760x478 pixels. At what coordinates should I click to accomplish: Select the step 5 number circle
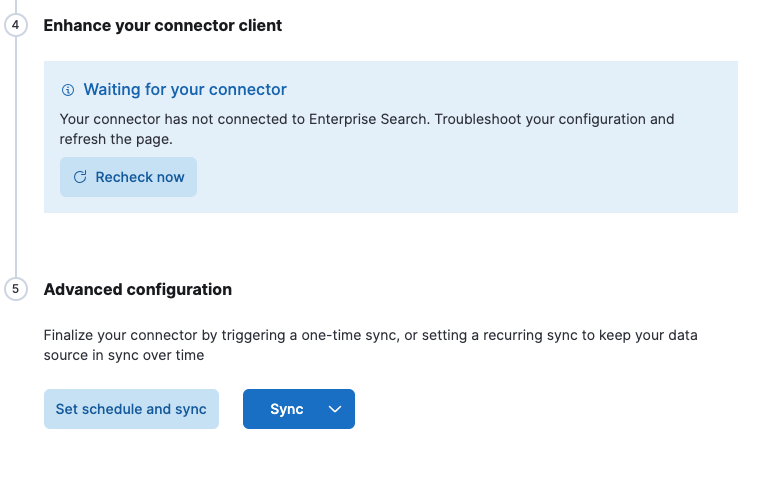click(15, 289)
